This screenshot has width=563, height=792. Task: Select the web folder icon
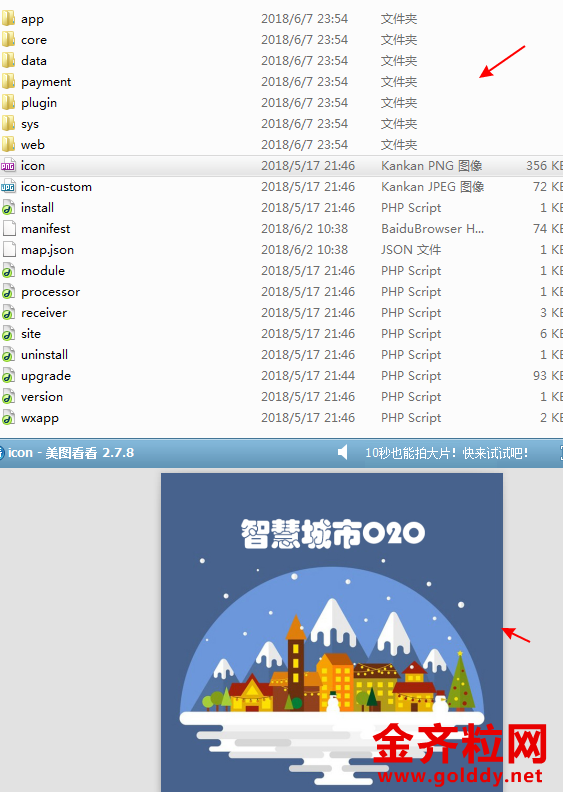coord(8,144)
